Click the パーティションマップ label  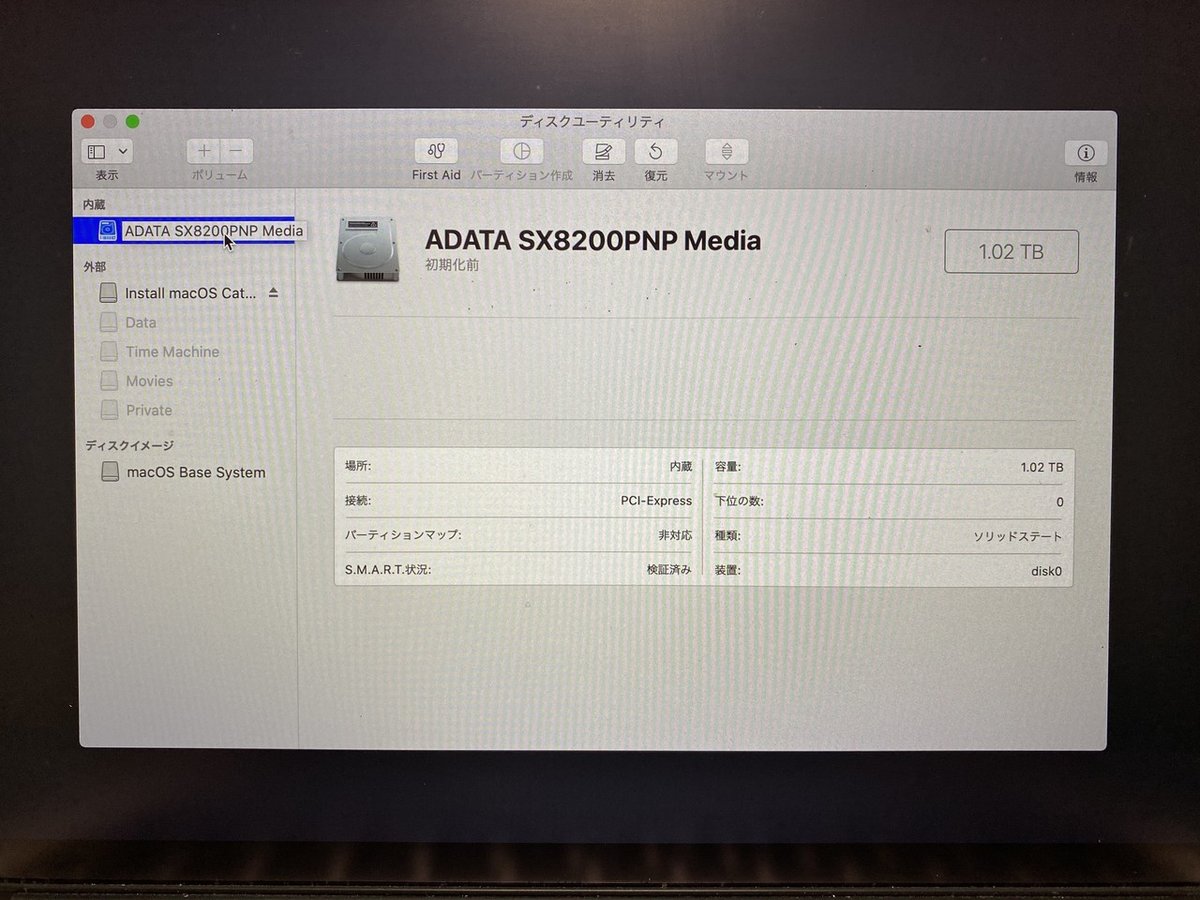pos(404,535)
